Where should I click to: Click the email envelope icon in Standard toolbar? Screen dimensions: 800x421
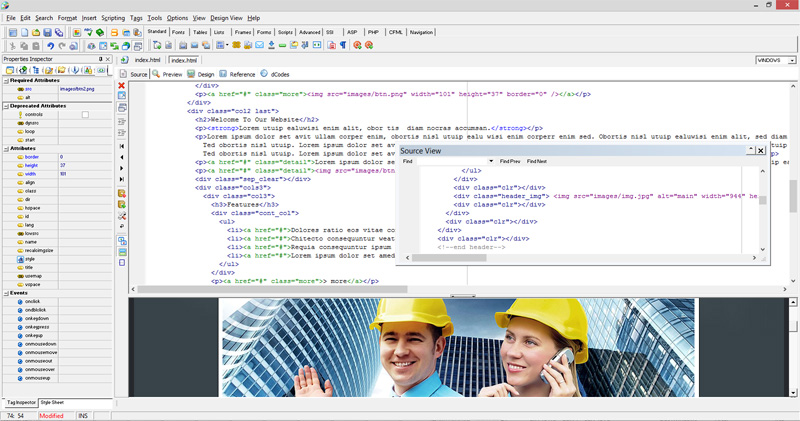click(x=261, y=45)
